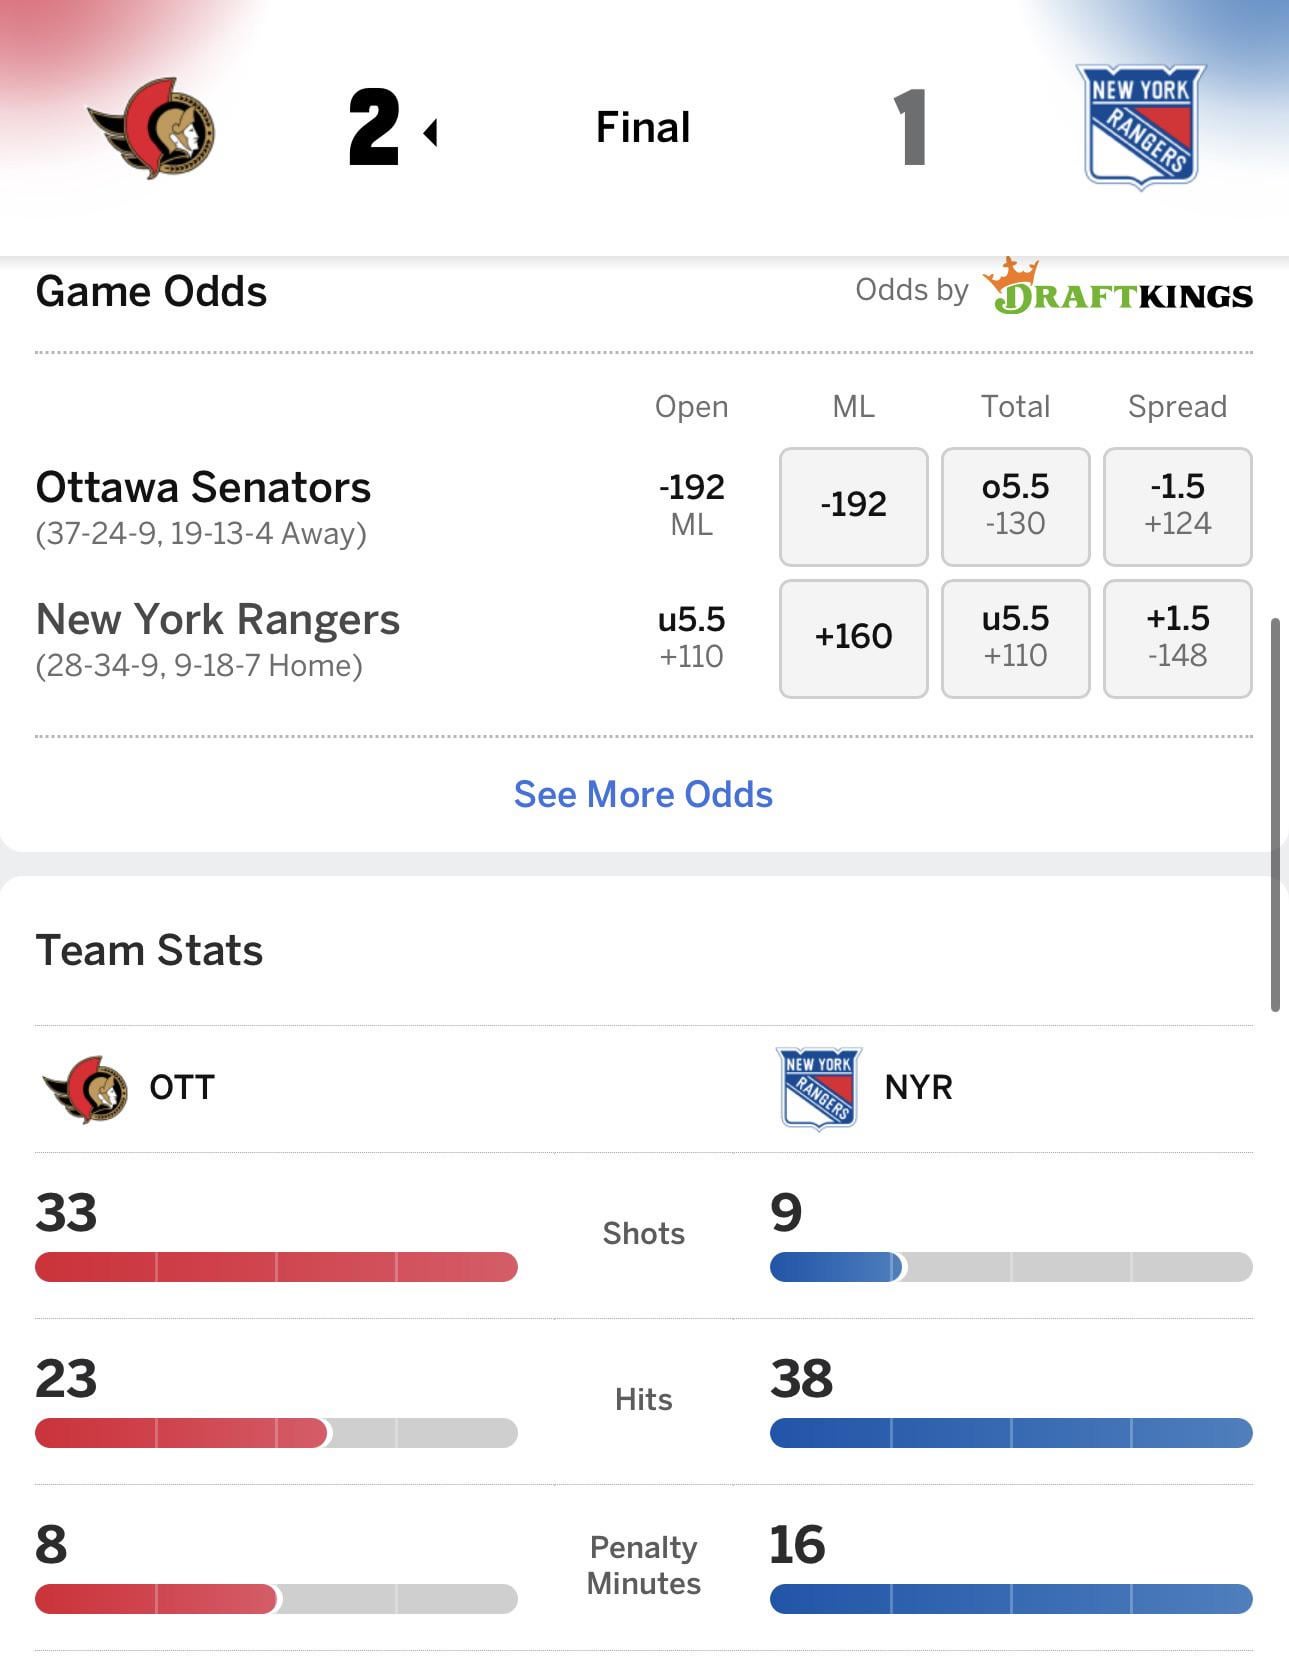
Task: Choose Rangers +1.5 spread at -148
Action: [x=1177, y=637]
